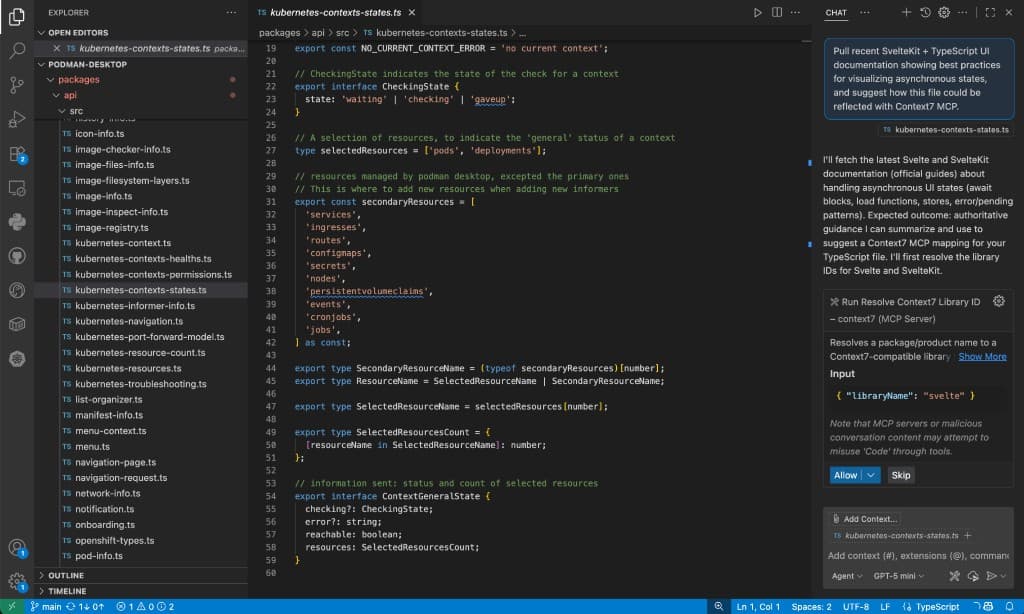Open the Show More link in the tool card
The image size is (1024, 614).
(x=982, y=356)
